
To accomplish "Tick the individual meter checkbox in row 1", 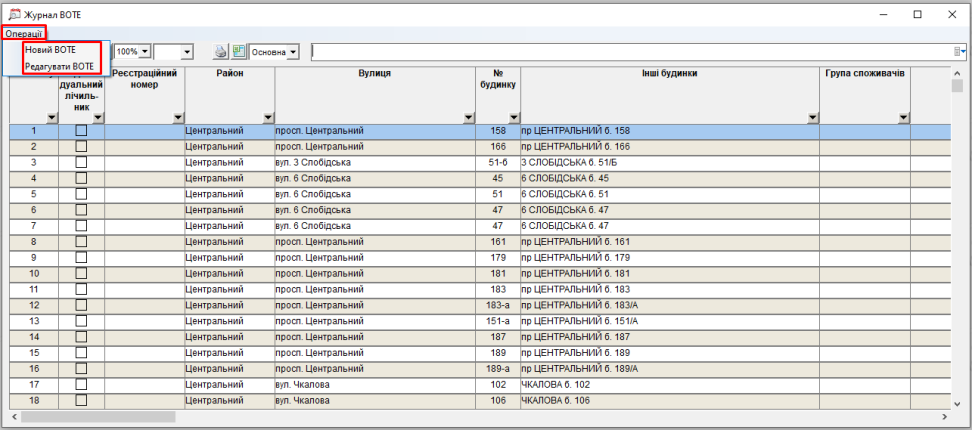I will tap(81, 131).
